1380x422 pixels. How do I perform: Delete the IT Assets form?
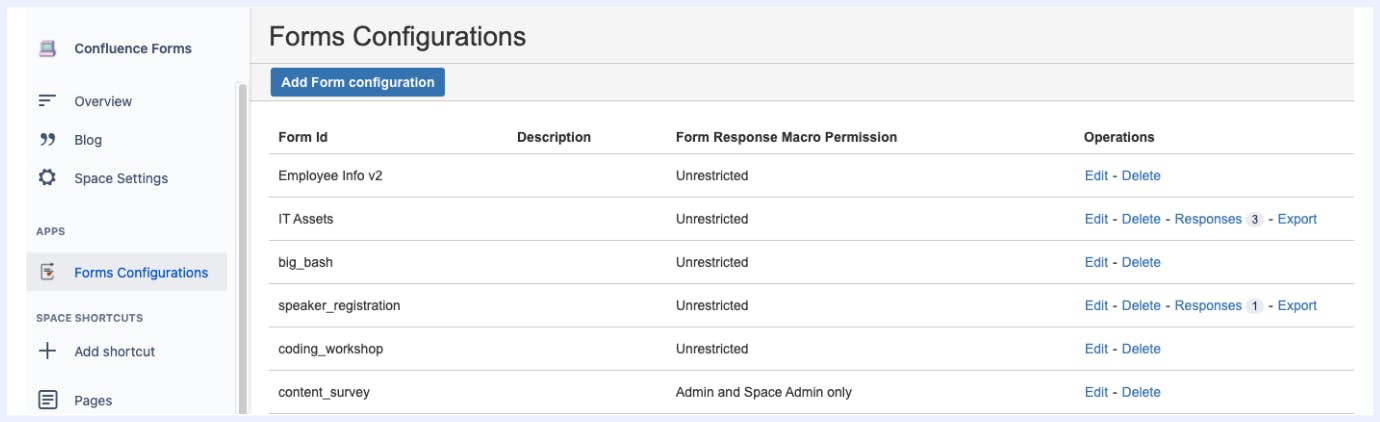(1141, 219)
